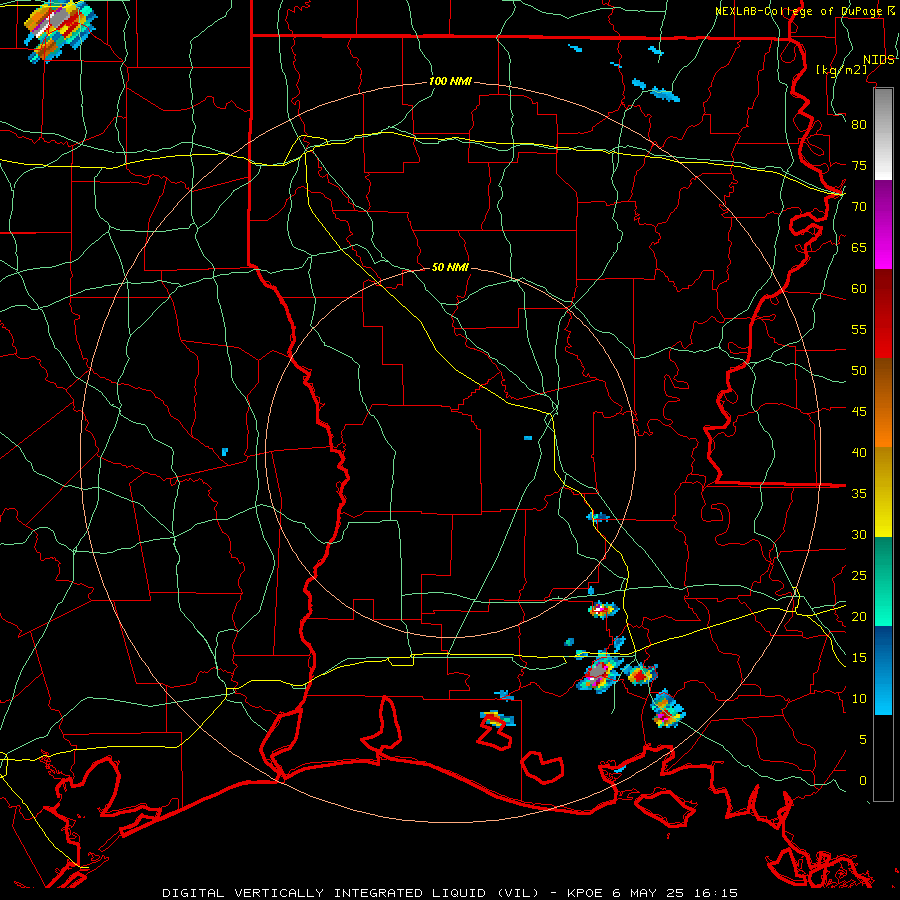Click the 75 value on the VIL scale

tap(859, 166)
